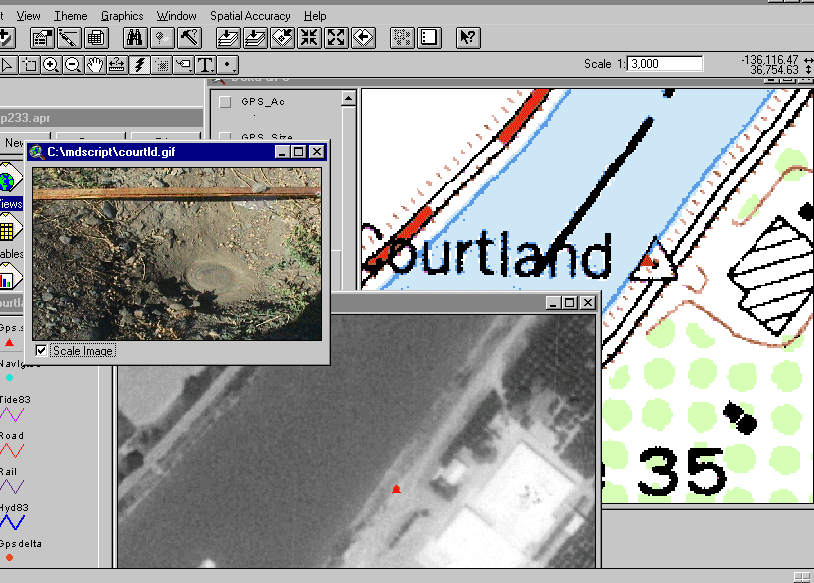Click the Find binoculars button

pyautogui.click(x=135, y=38)
